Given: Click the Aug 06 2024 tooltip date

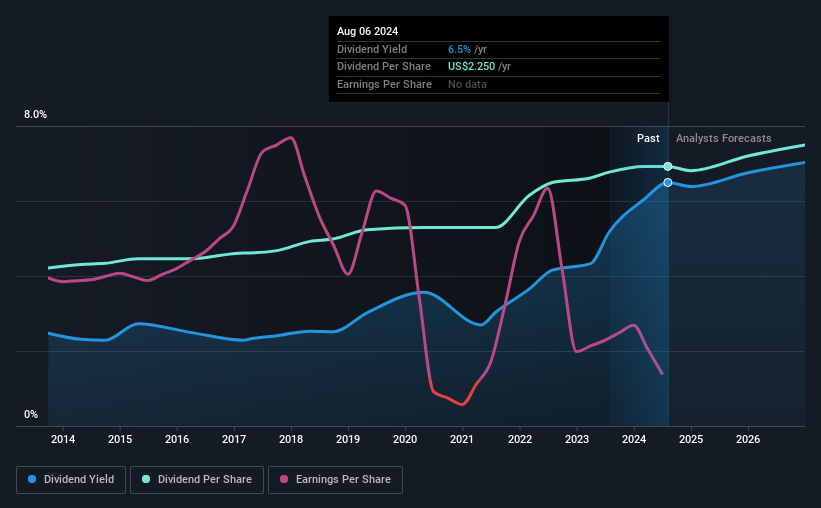Looking at the screenshot, I should pos(368,31).
